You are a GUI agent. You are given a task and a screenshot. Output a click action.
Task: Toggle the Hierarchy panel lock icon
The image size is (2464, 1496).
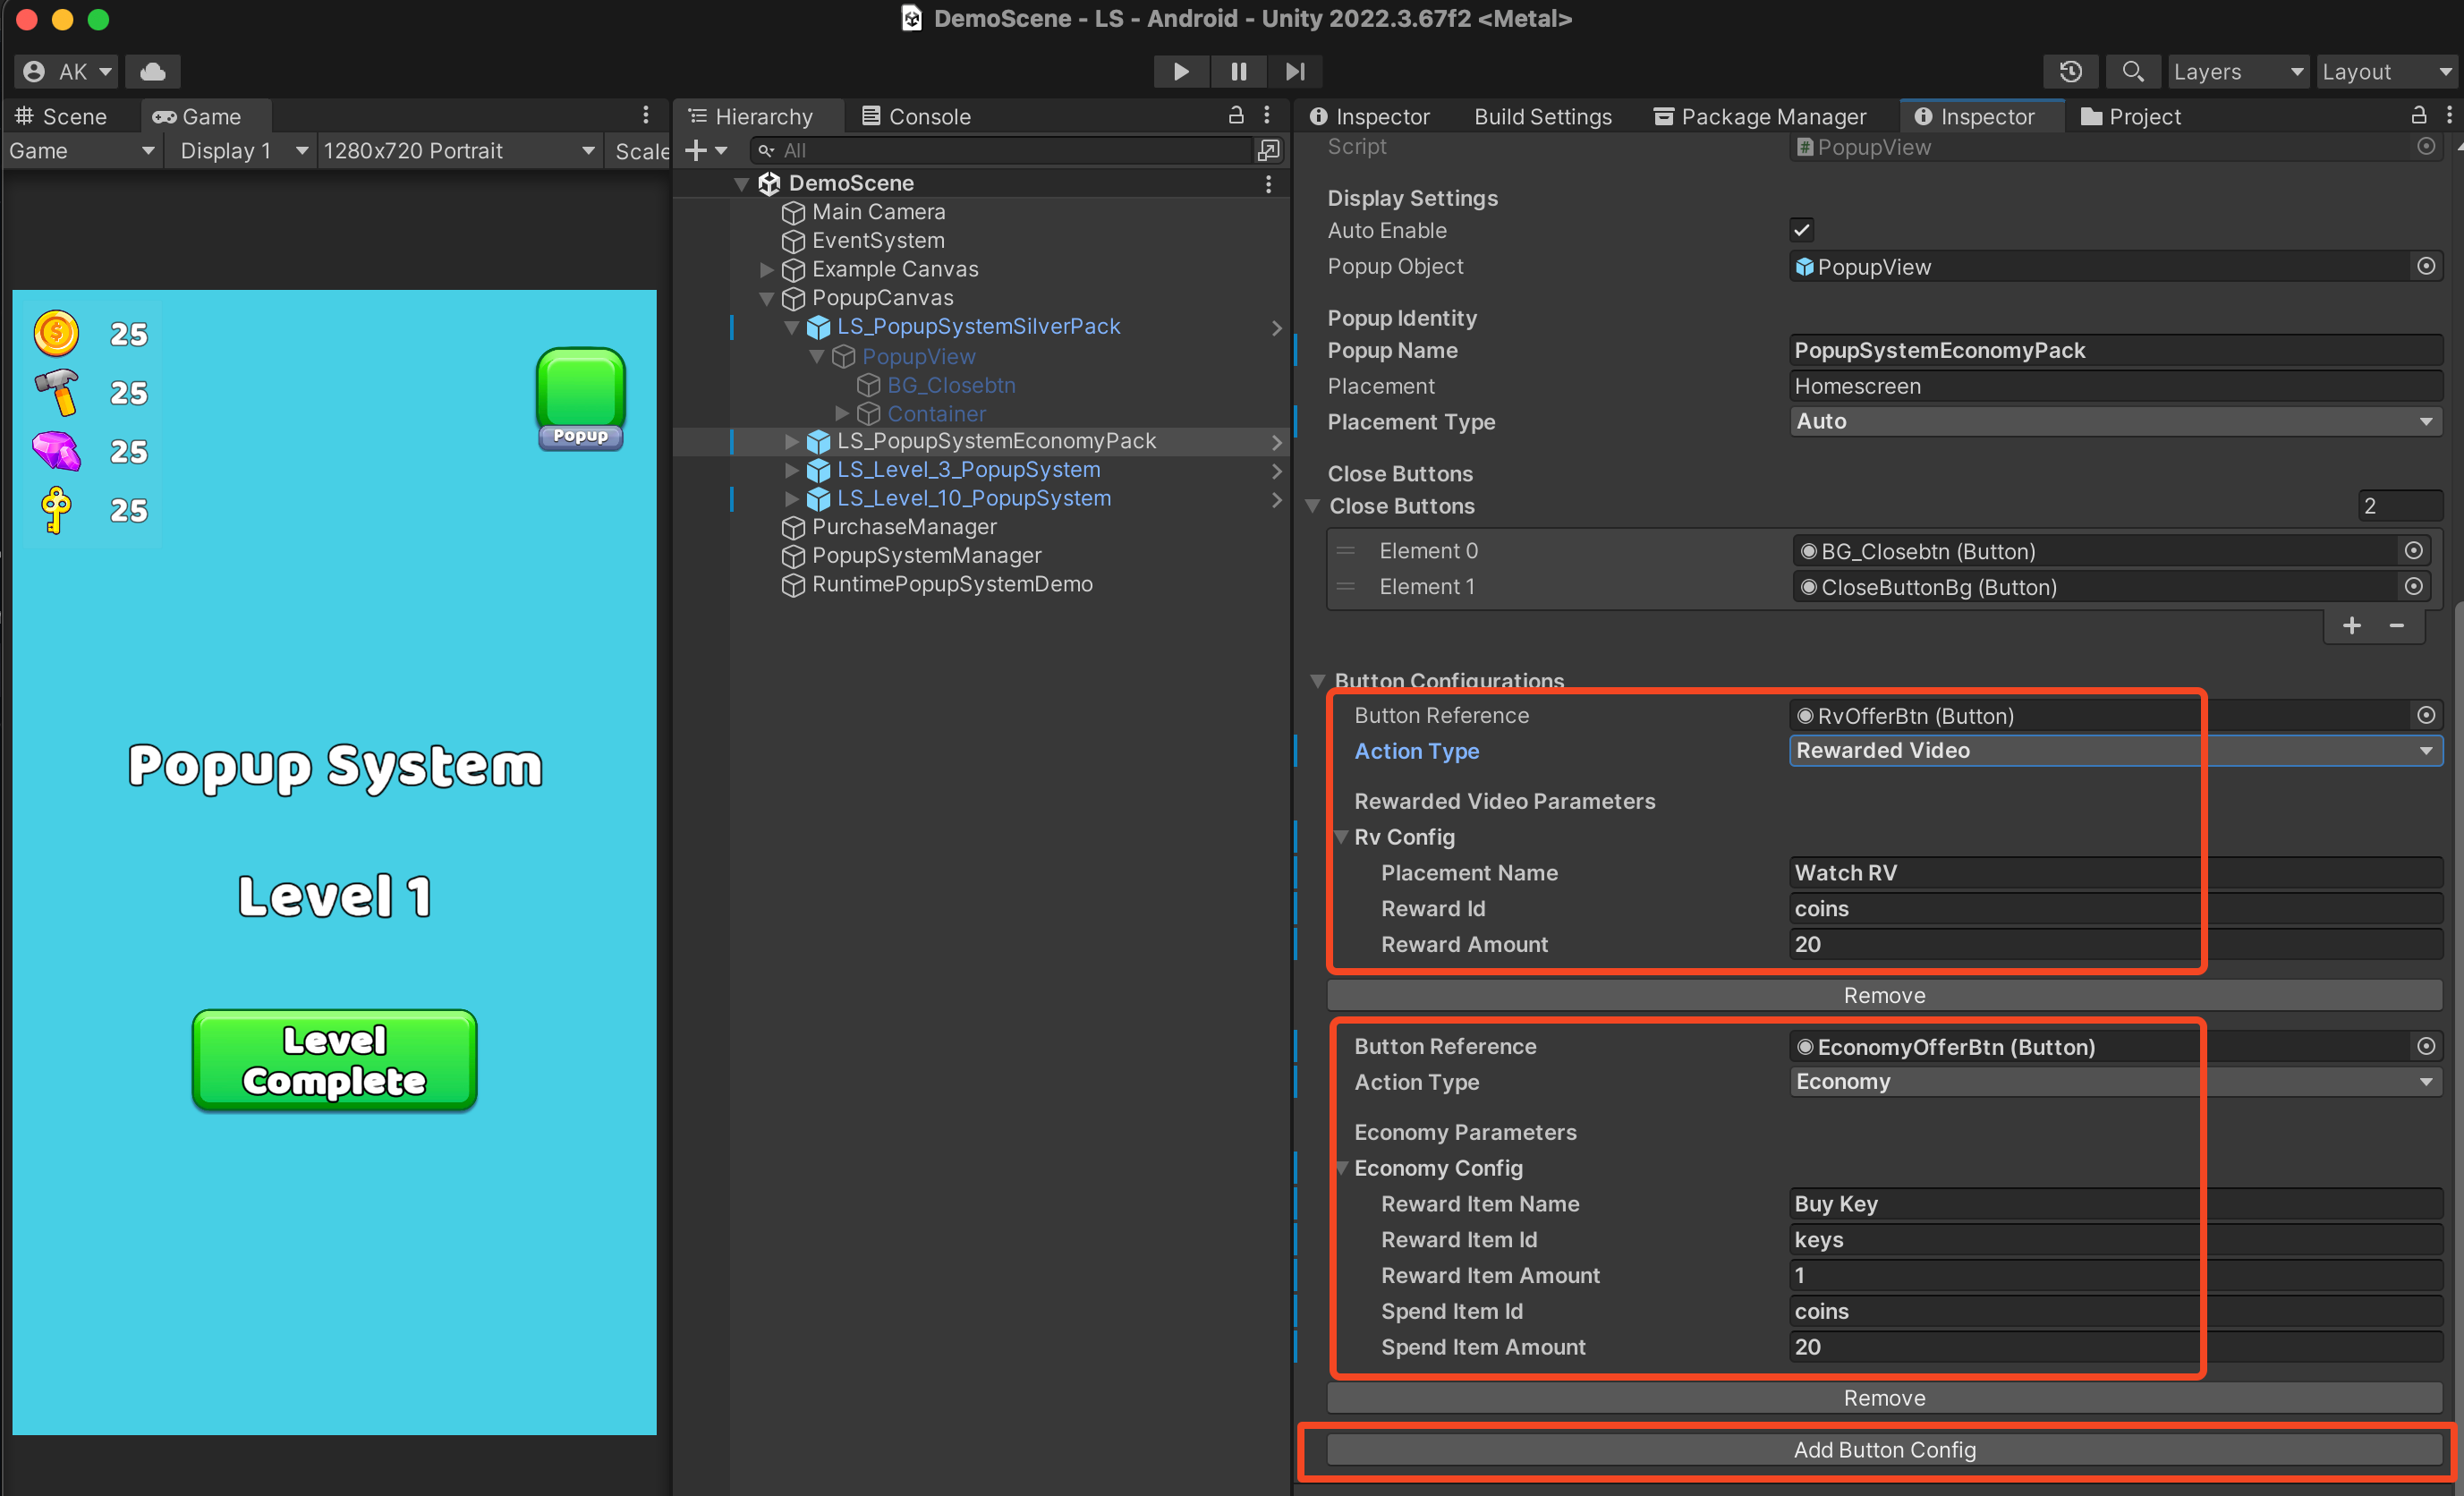coord(1236,116)
